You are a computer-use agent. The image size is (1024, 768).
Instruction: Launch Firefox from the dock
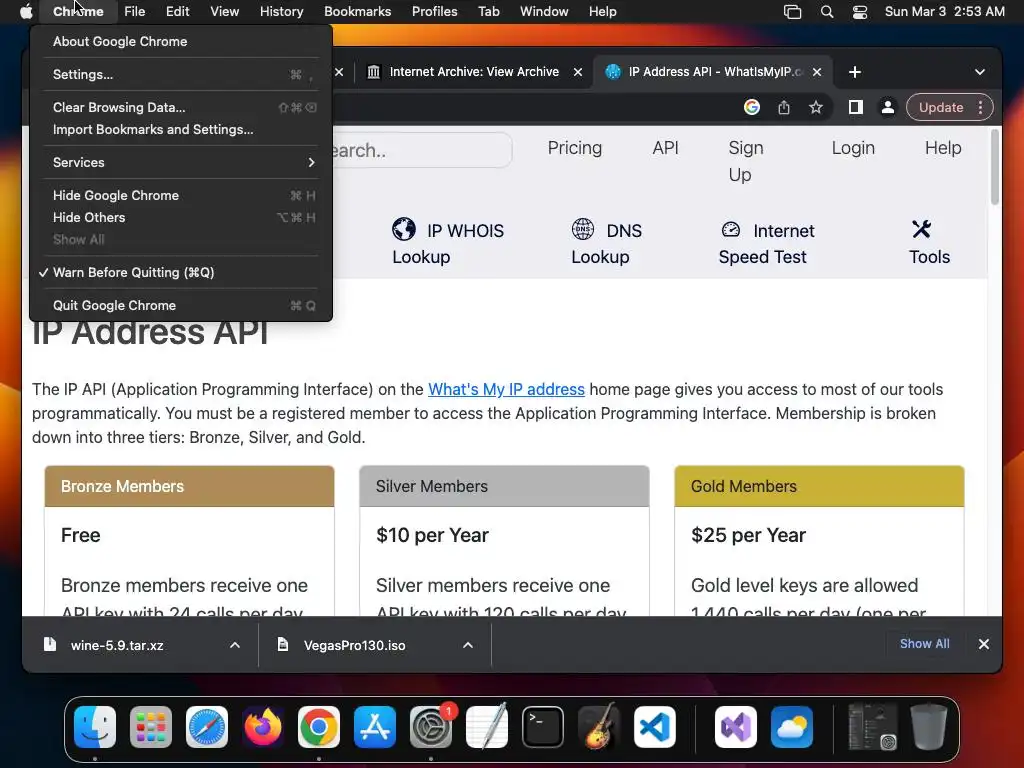pyautogui.click(x=263, y=727)
